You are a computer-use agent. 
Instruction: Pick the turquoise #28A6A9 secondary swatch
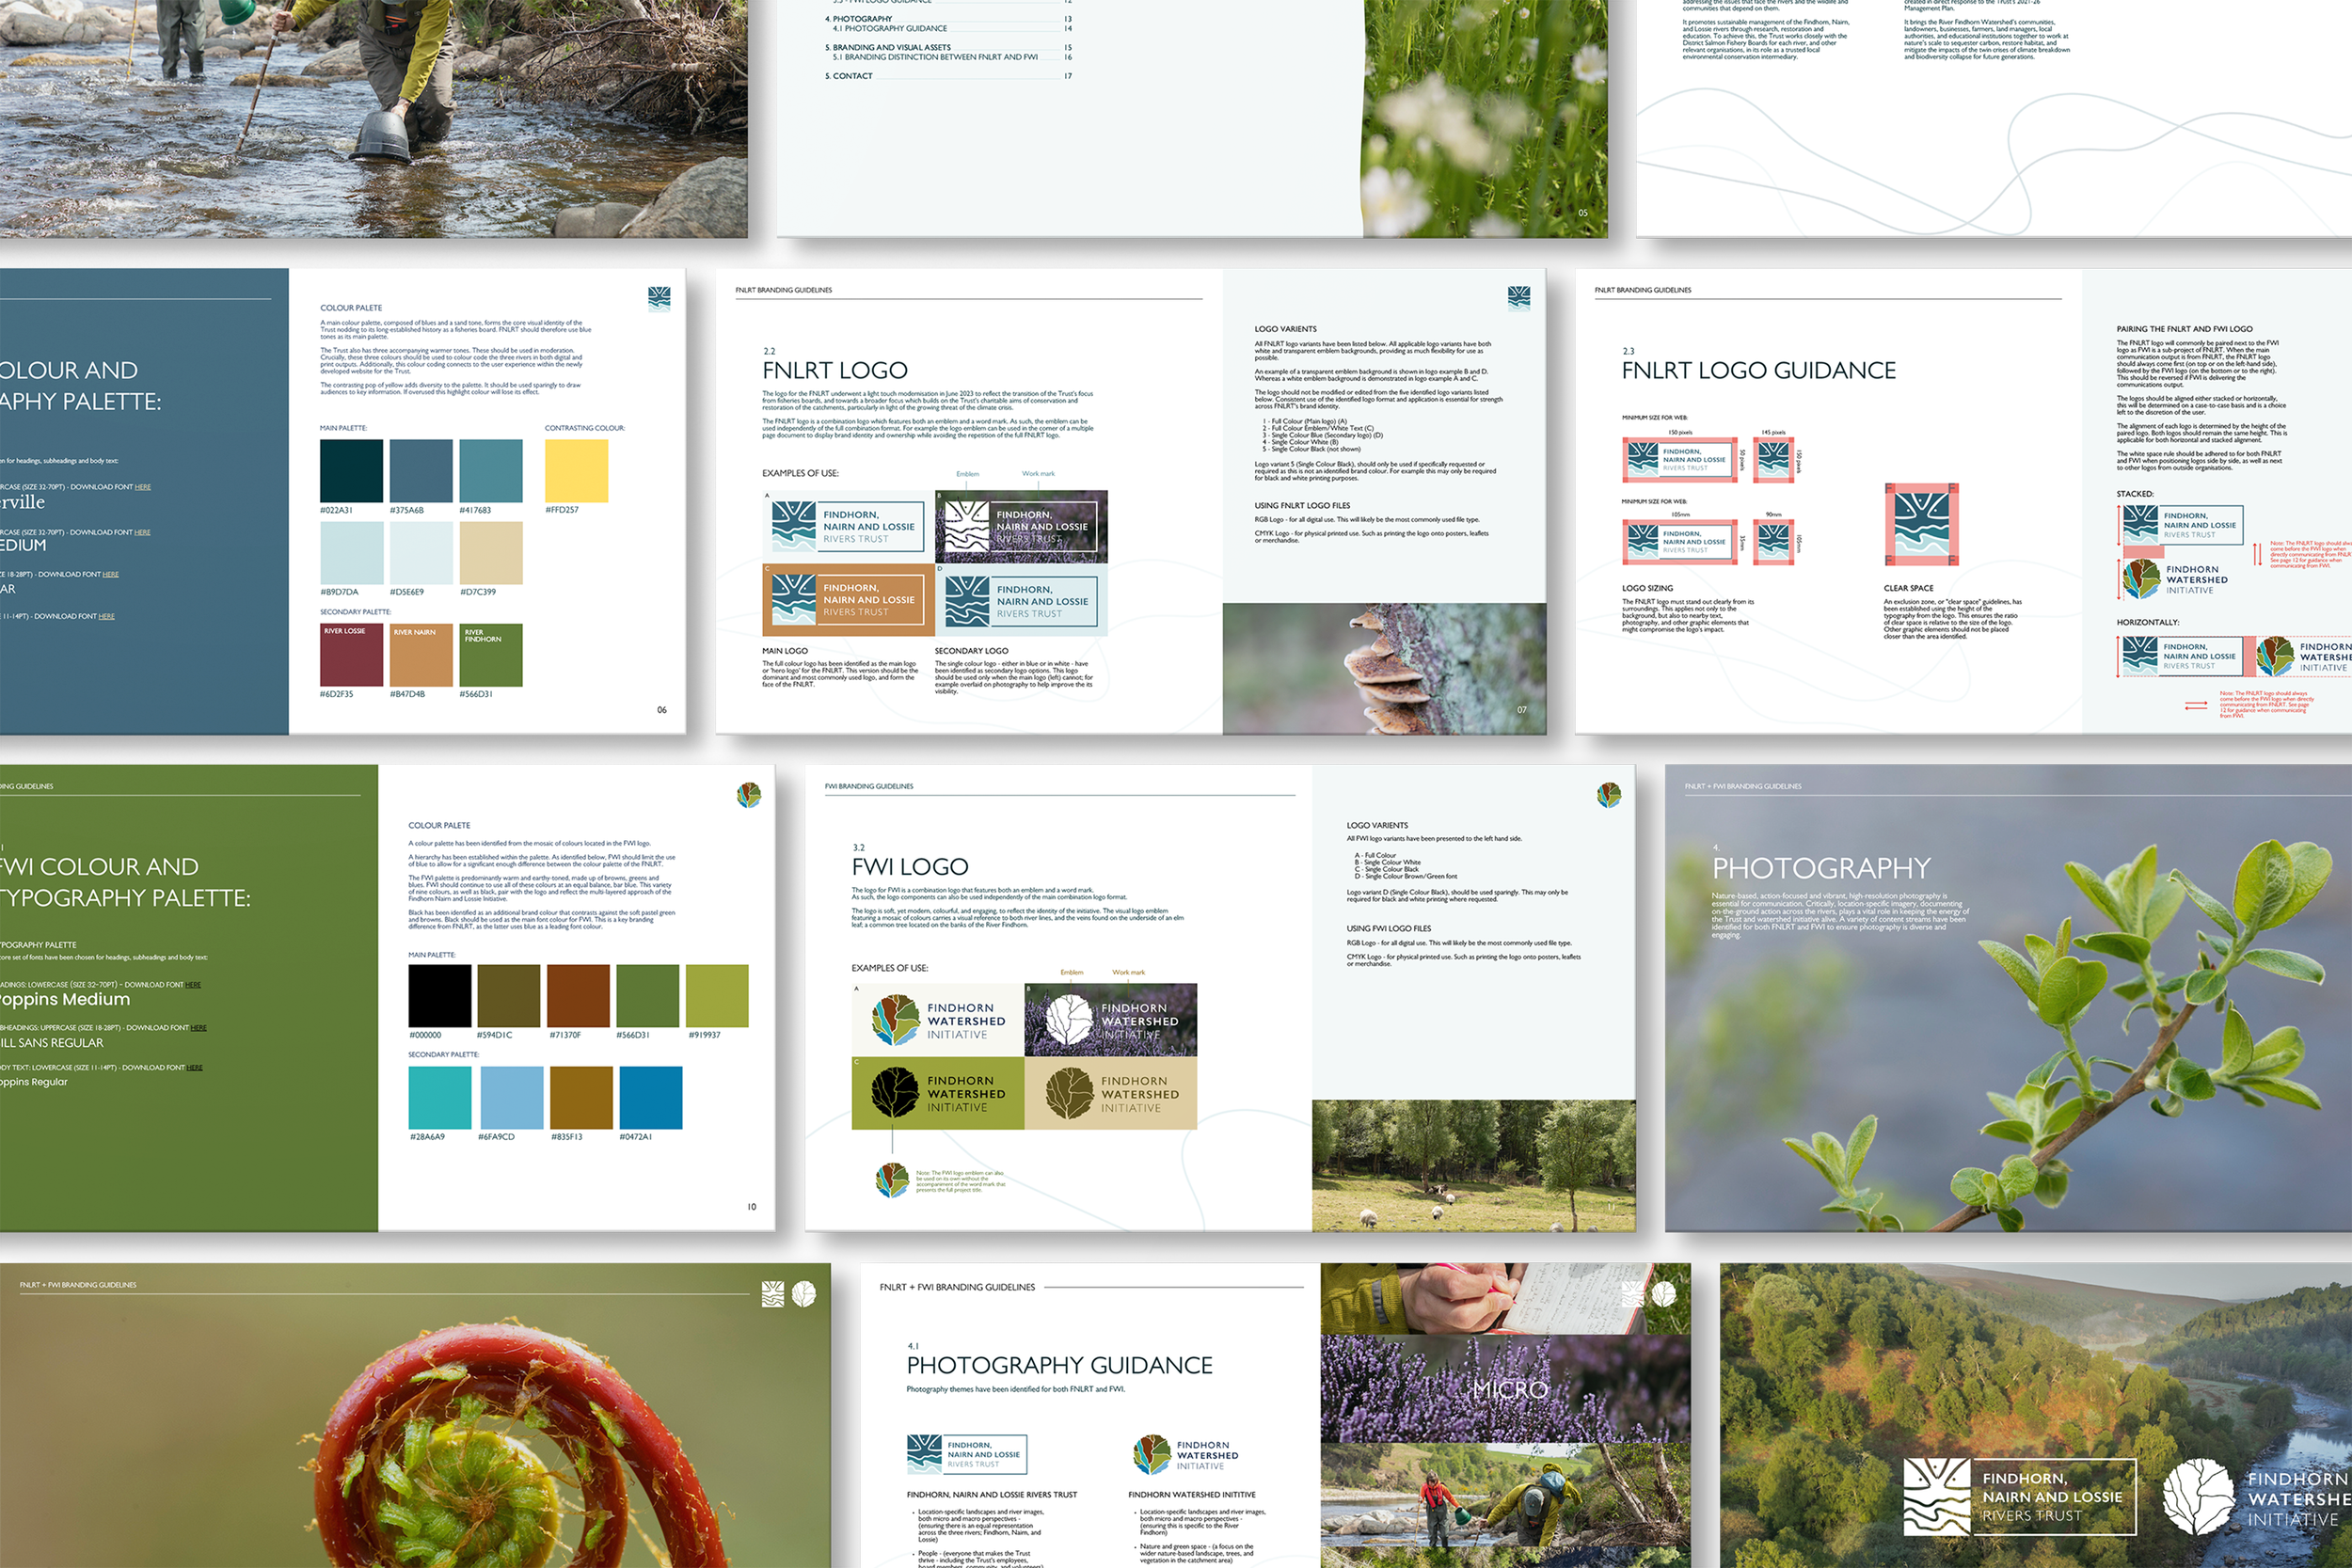click(439, 1097)
